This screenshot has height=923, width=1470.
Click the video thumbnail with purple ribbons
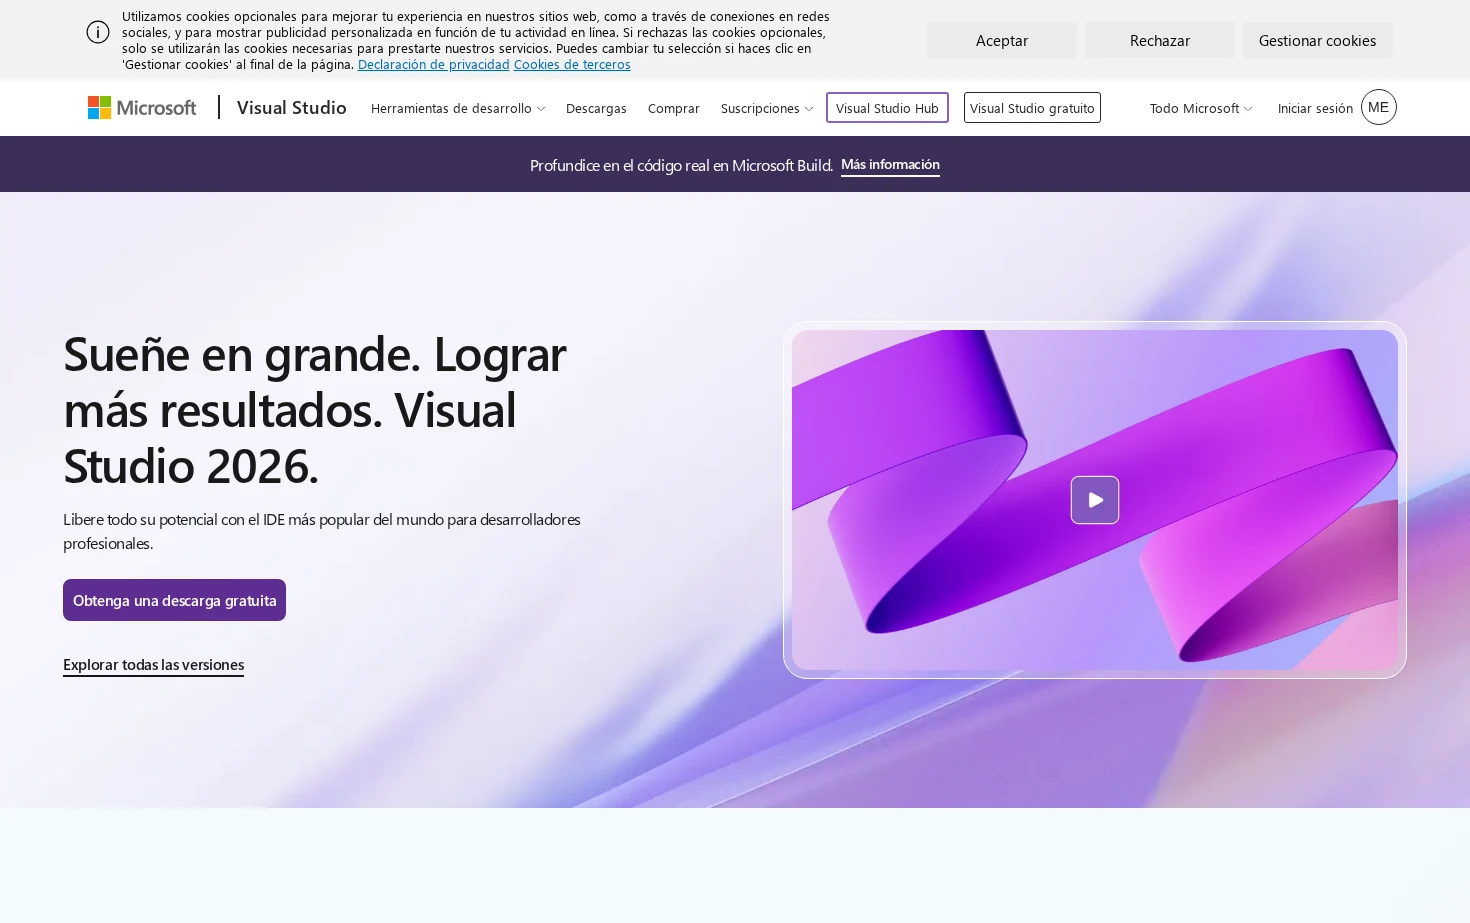pos(1095,500)
